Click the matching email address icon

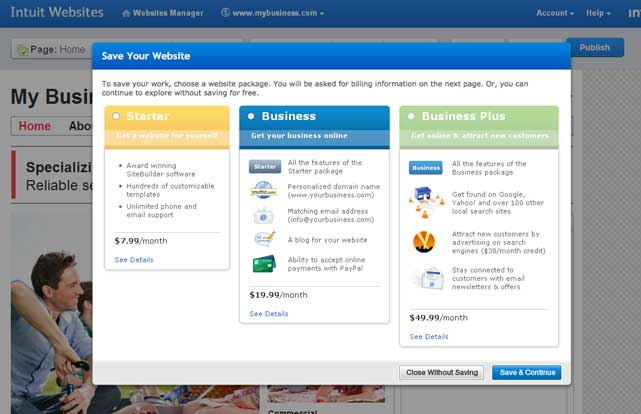tap(264, 215)
